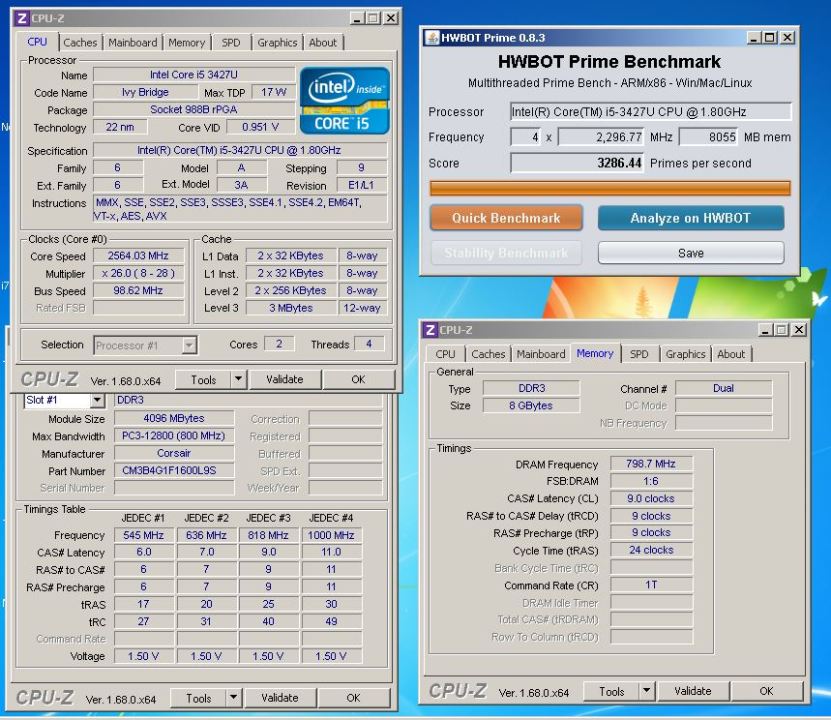Click Validate in the Memory CPU-Z window
The image size is (831, 720).
pos(693,691)
